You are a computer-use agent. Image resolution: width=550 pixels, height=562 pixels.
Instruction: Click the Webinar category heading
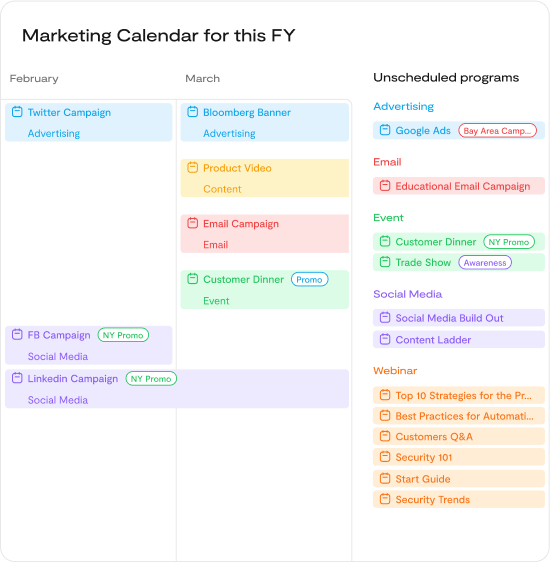click(x=395, y=371)
